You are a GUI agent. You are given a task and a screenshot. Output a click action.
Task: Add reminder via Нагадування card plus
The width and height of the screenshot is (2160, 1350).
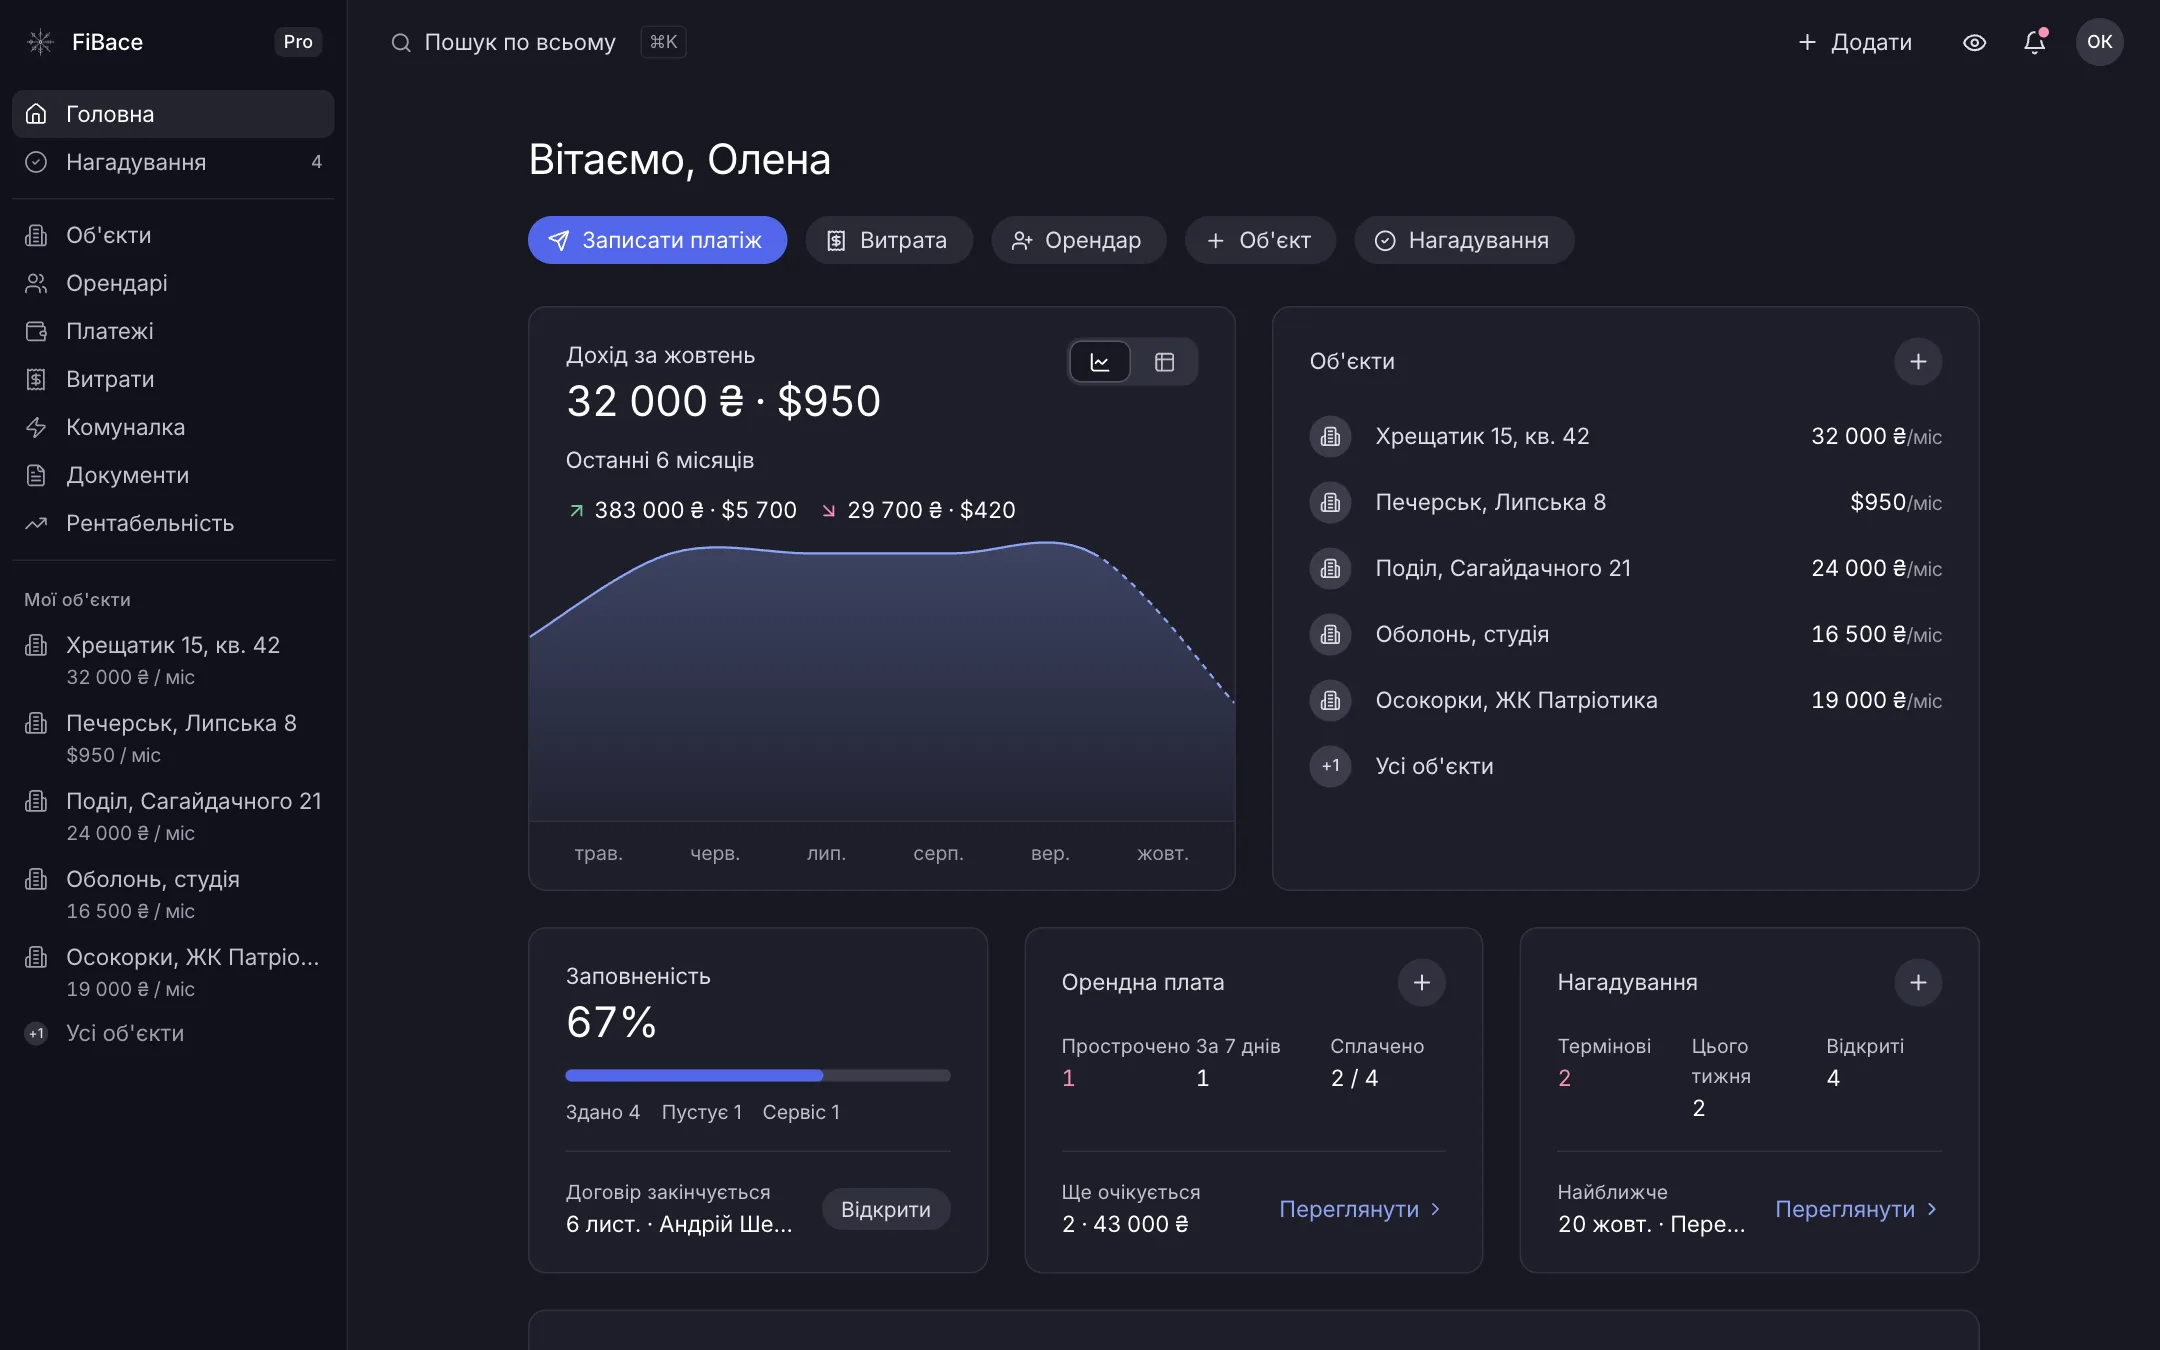coord(1918,983)
